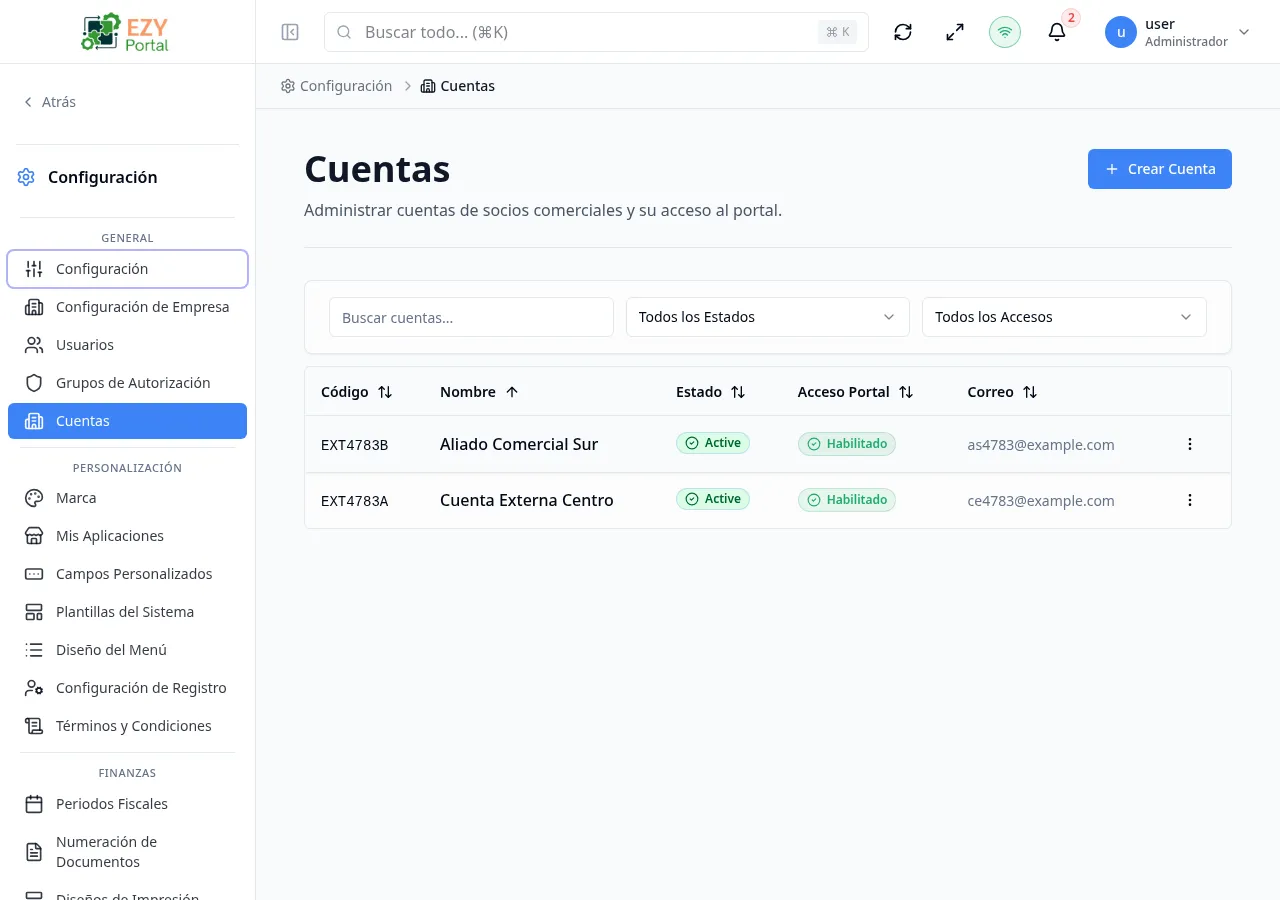This screenshot has width=1280, height=900.
Task: Click the name Aliado Comercial Sur
Action: point(519,444)
